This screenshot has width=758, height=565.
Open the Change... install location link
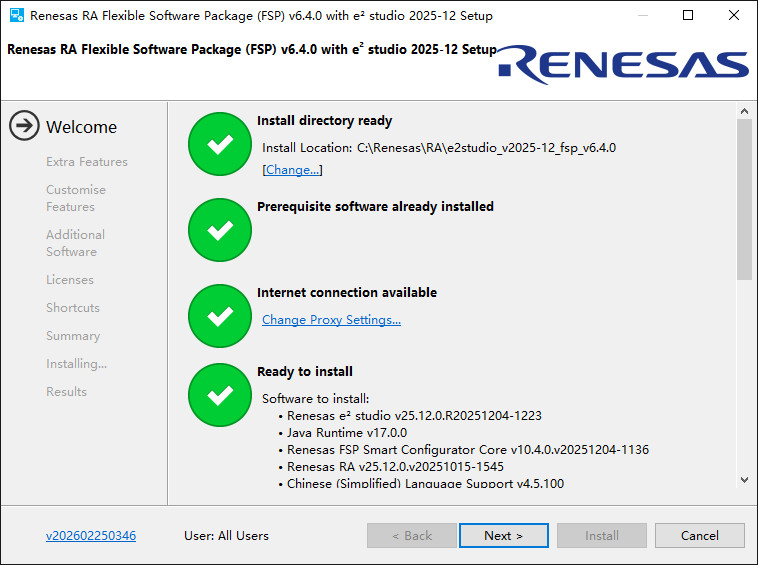[x=292, y=170]
